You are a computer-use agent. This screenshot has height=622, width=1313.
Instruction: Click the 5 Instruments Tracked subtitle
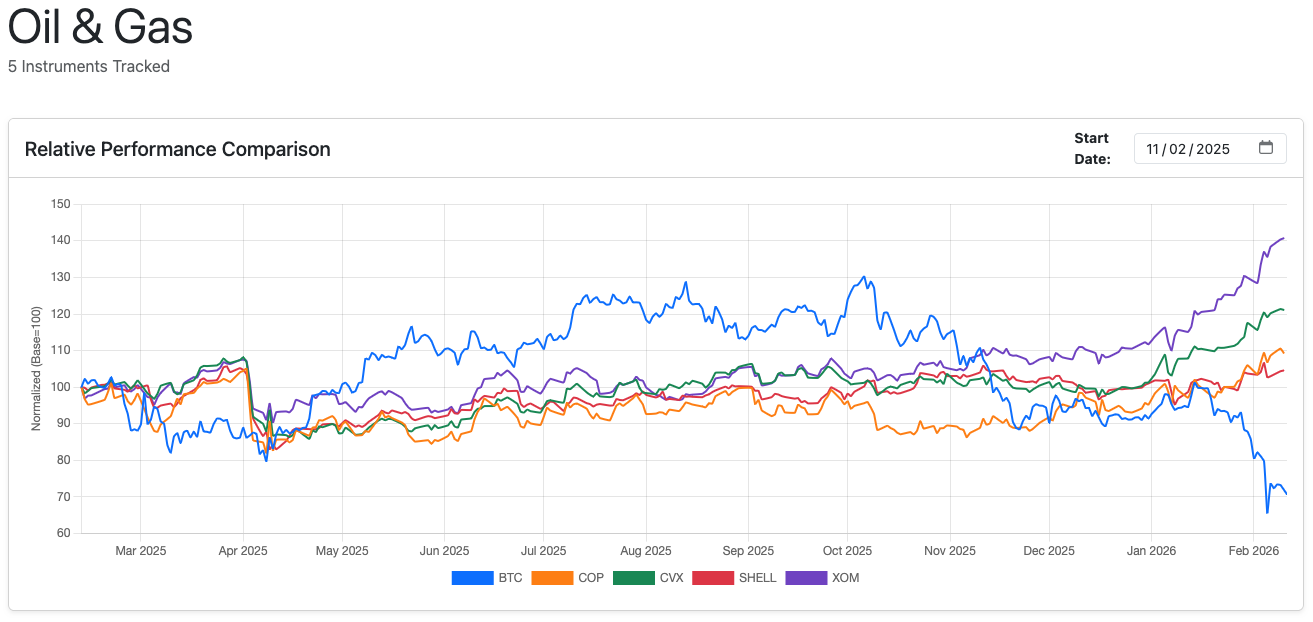[88, 66]
